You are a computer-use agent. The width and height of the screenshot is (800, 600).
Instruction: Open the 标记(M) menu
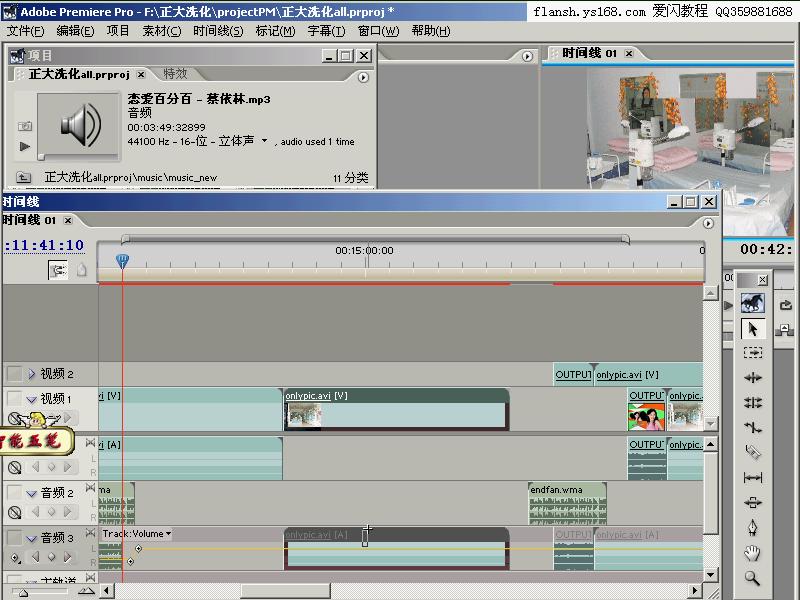(x=276, y=31)
